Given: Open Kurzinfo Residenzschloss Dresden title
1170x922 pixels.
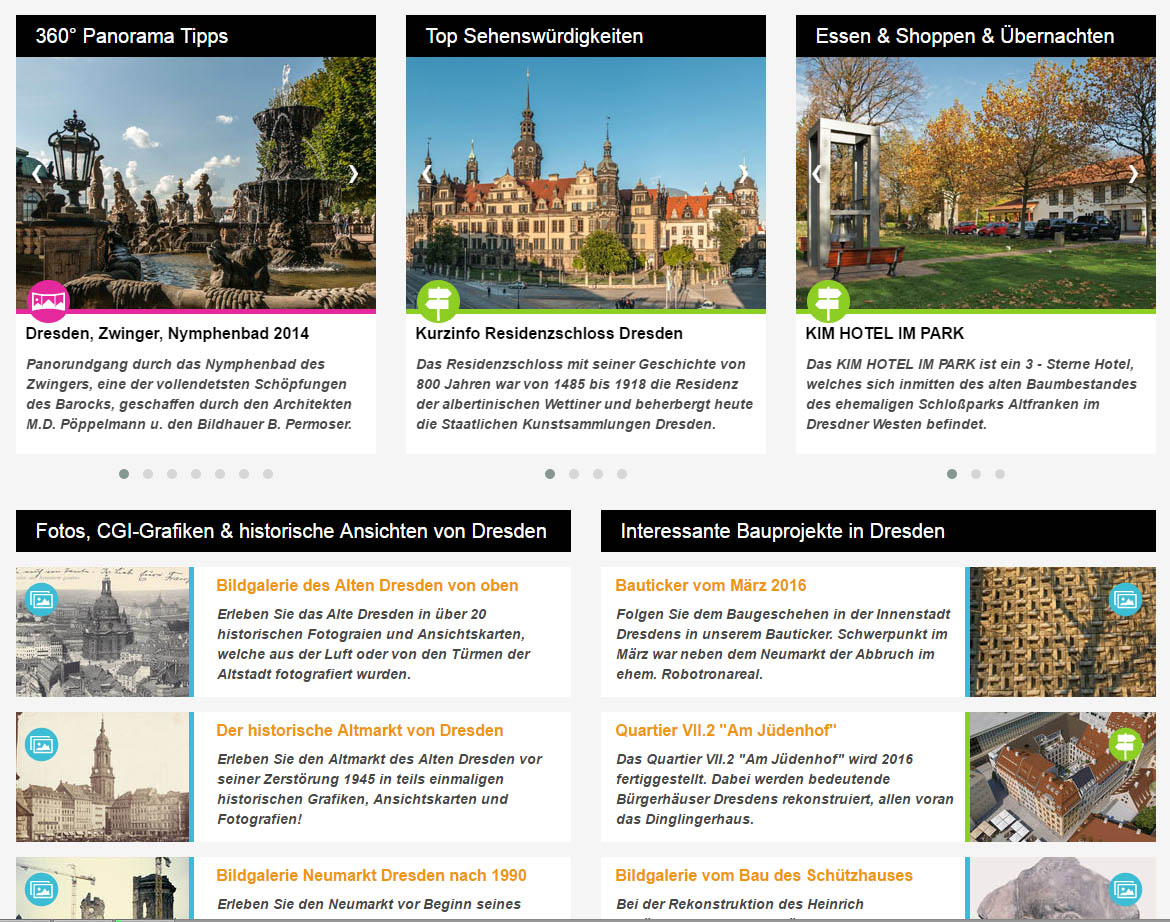Looking at the screenshot, I should pyautogui.click(x=549, y=333).
